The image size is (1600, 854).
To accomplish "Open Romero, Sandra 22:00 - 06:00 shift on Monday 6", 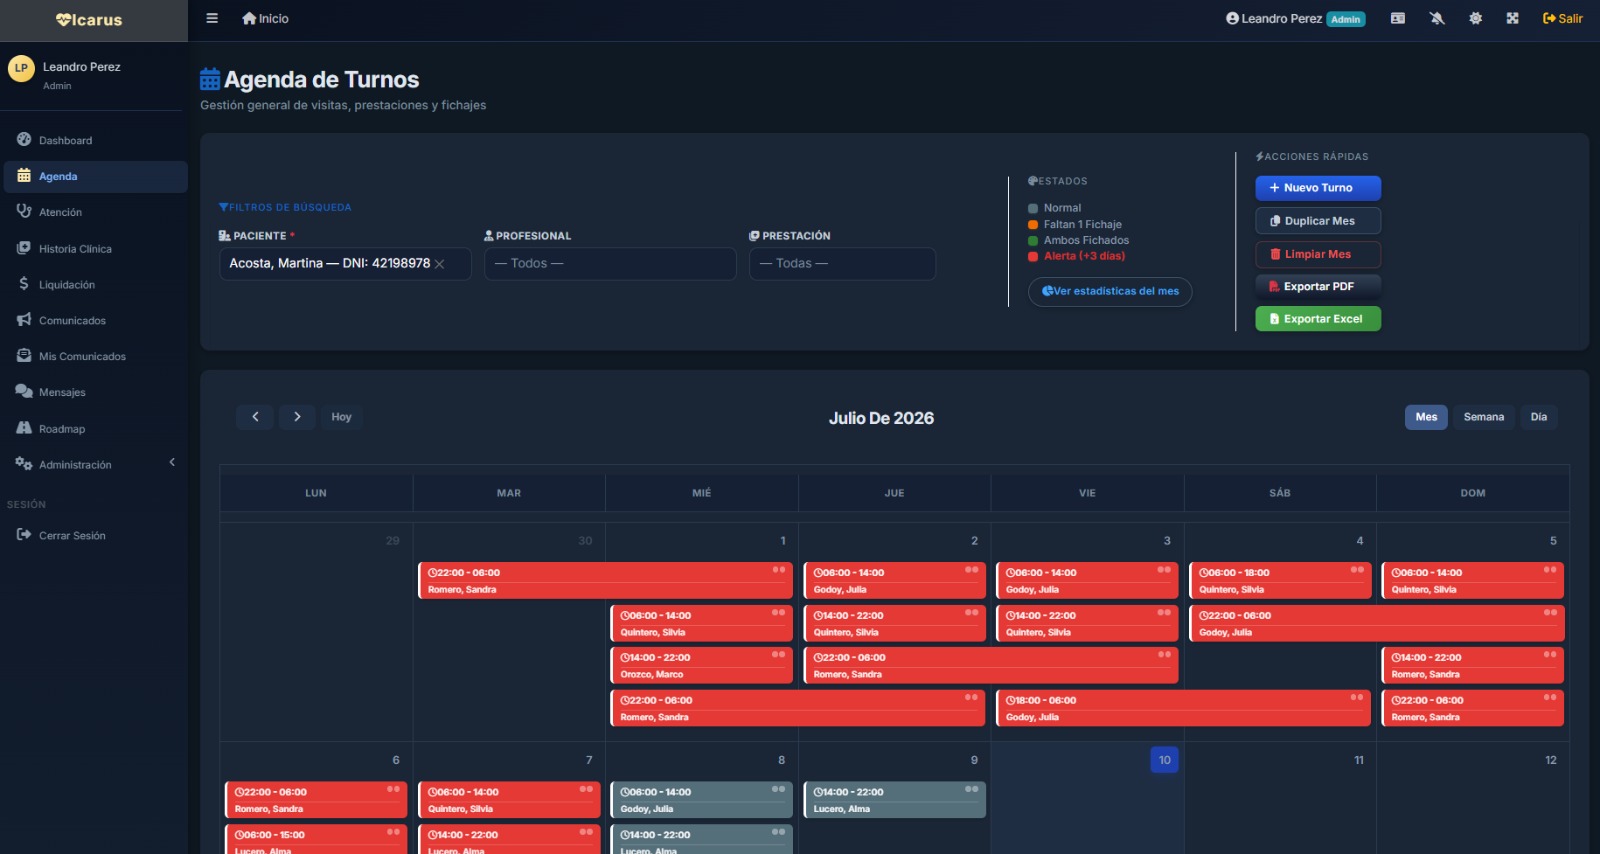I will pyautogui.click(x=316, y=800).
